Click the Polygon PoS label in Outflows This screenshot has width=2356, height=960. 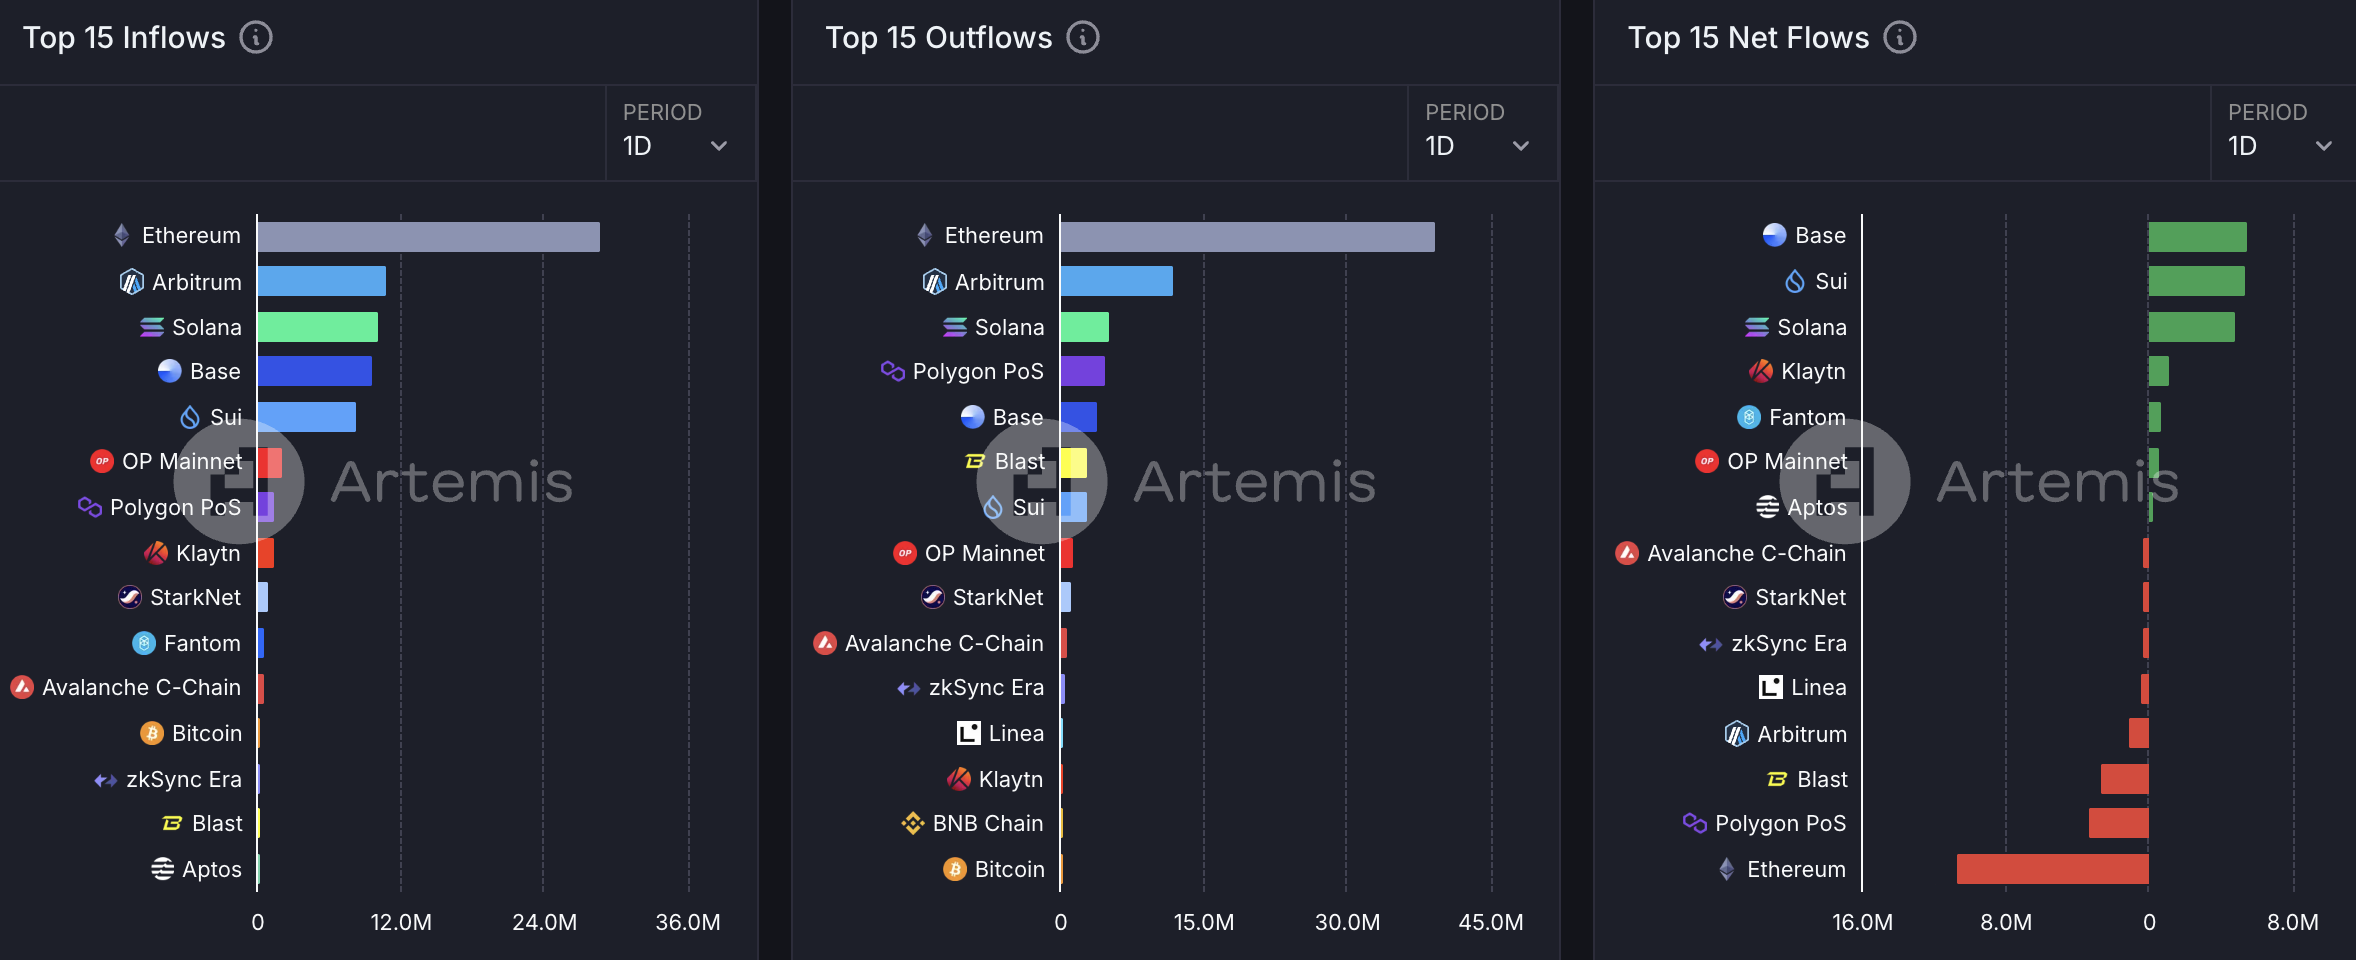pos(977,372)
